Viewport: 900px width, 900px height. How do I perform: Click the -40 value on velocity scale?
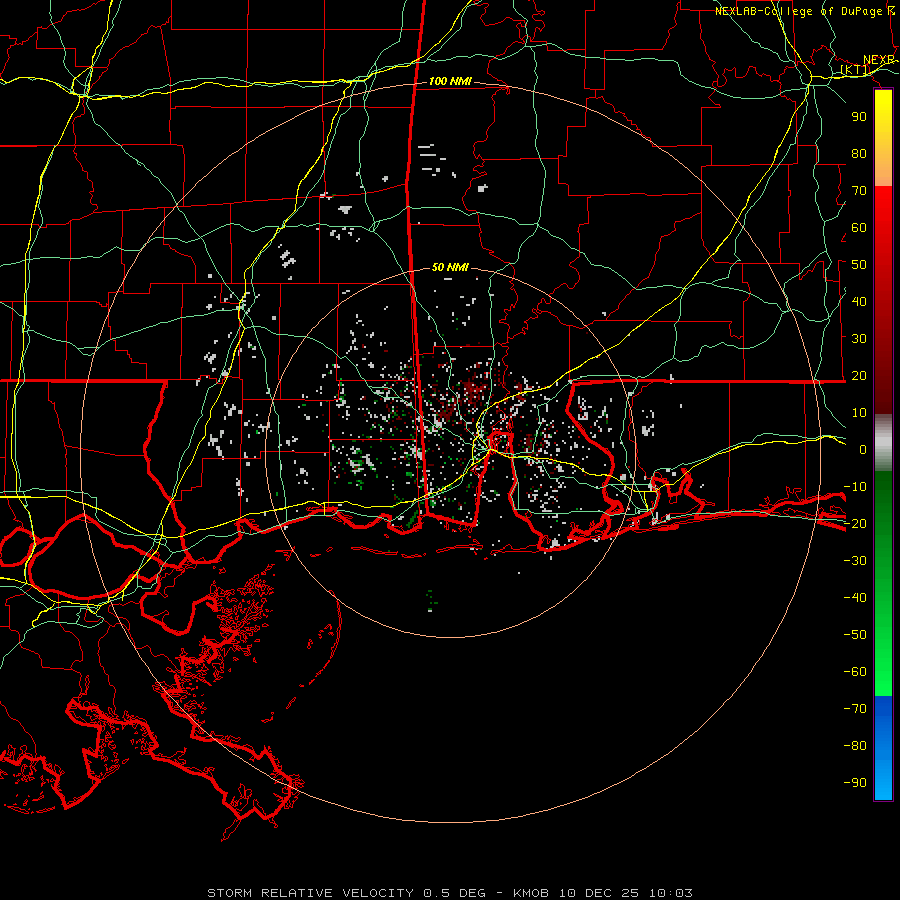[x=855, y=598]
